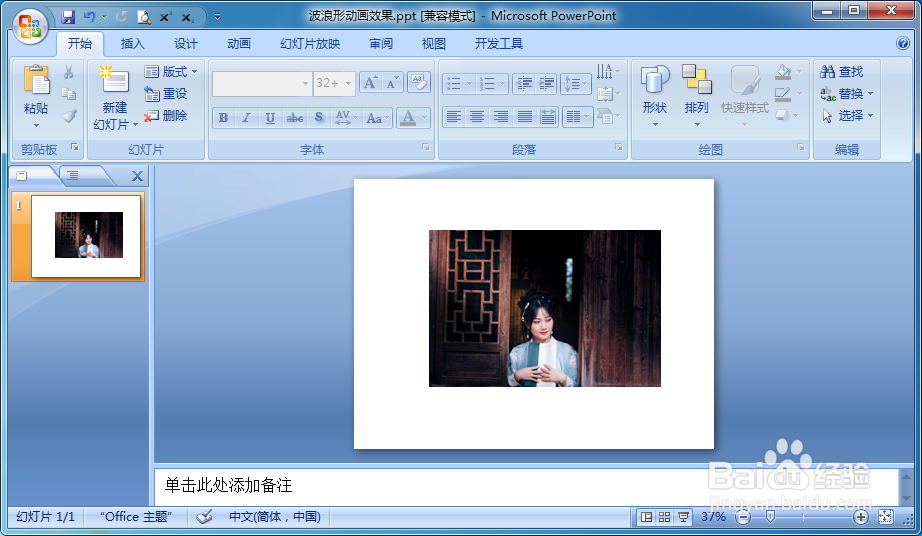Open the 版式 layout dropdown
This screenshot has height=536, width=922.
tap(171, 72)
